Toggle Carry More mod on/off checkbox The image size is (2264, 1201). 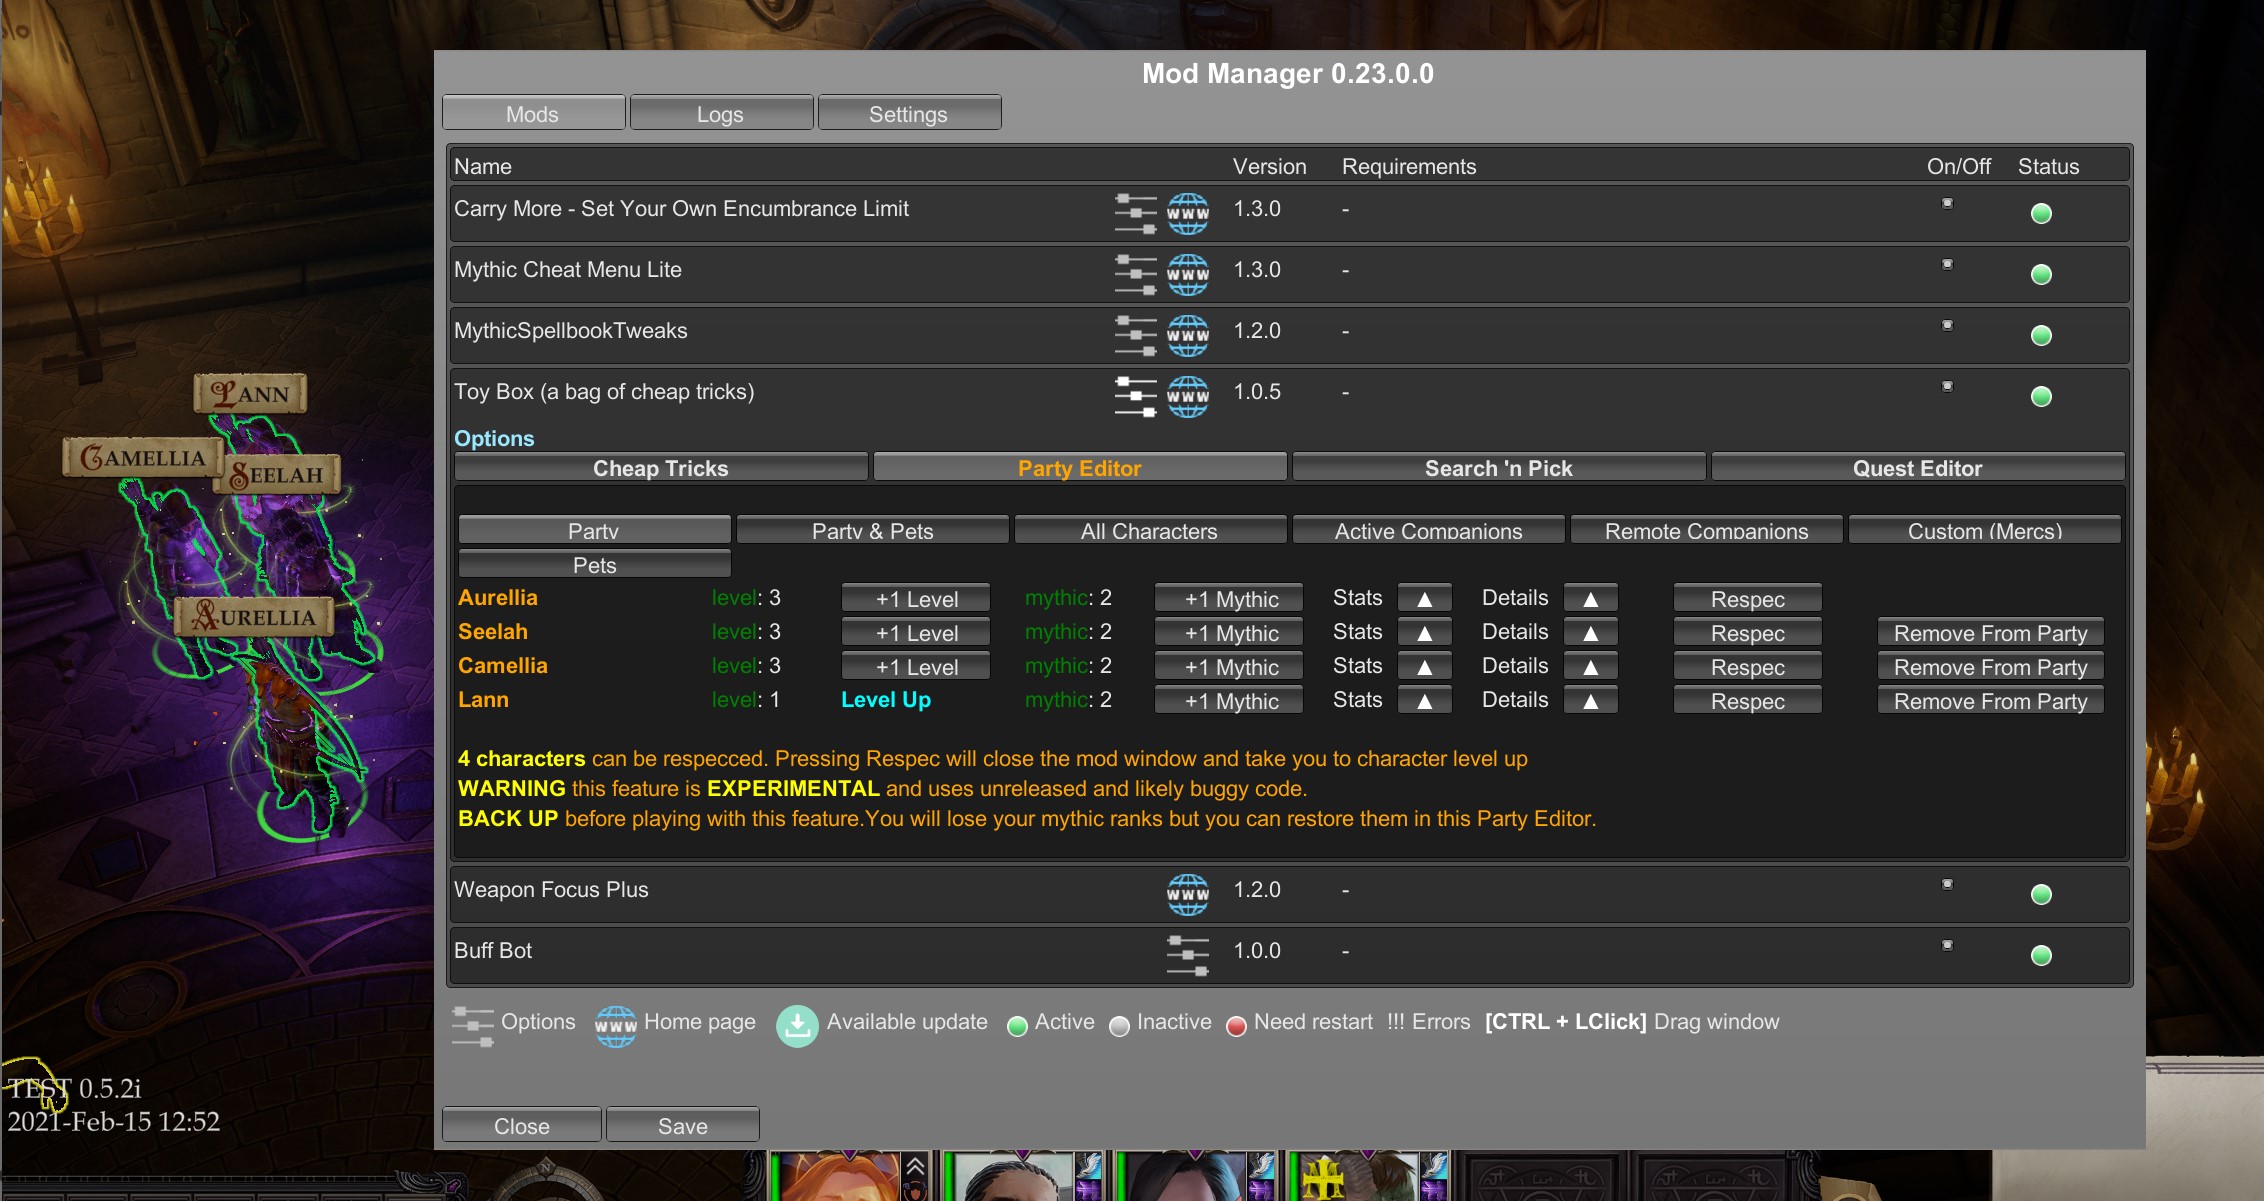pyautogui.click(x=1947, y=203)
